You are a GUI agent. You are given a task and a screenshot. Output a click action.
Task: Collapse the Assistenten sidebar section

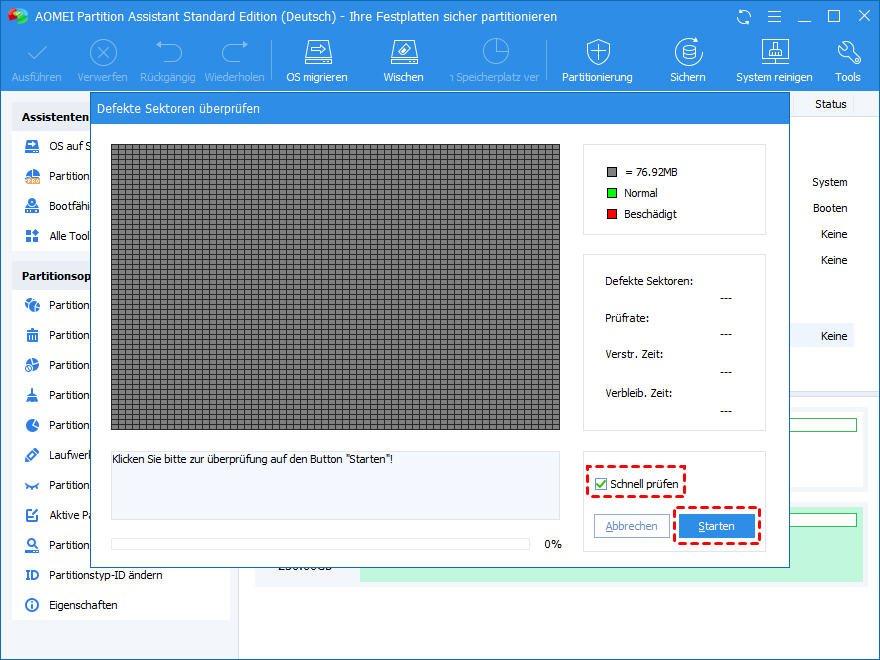coord(55,117)
